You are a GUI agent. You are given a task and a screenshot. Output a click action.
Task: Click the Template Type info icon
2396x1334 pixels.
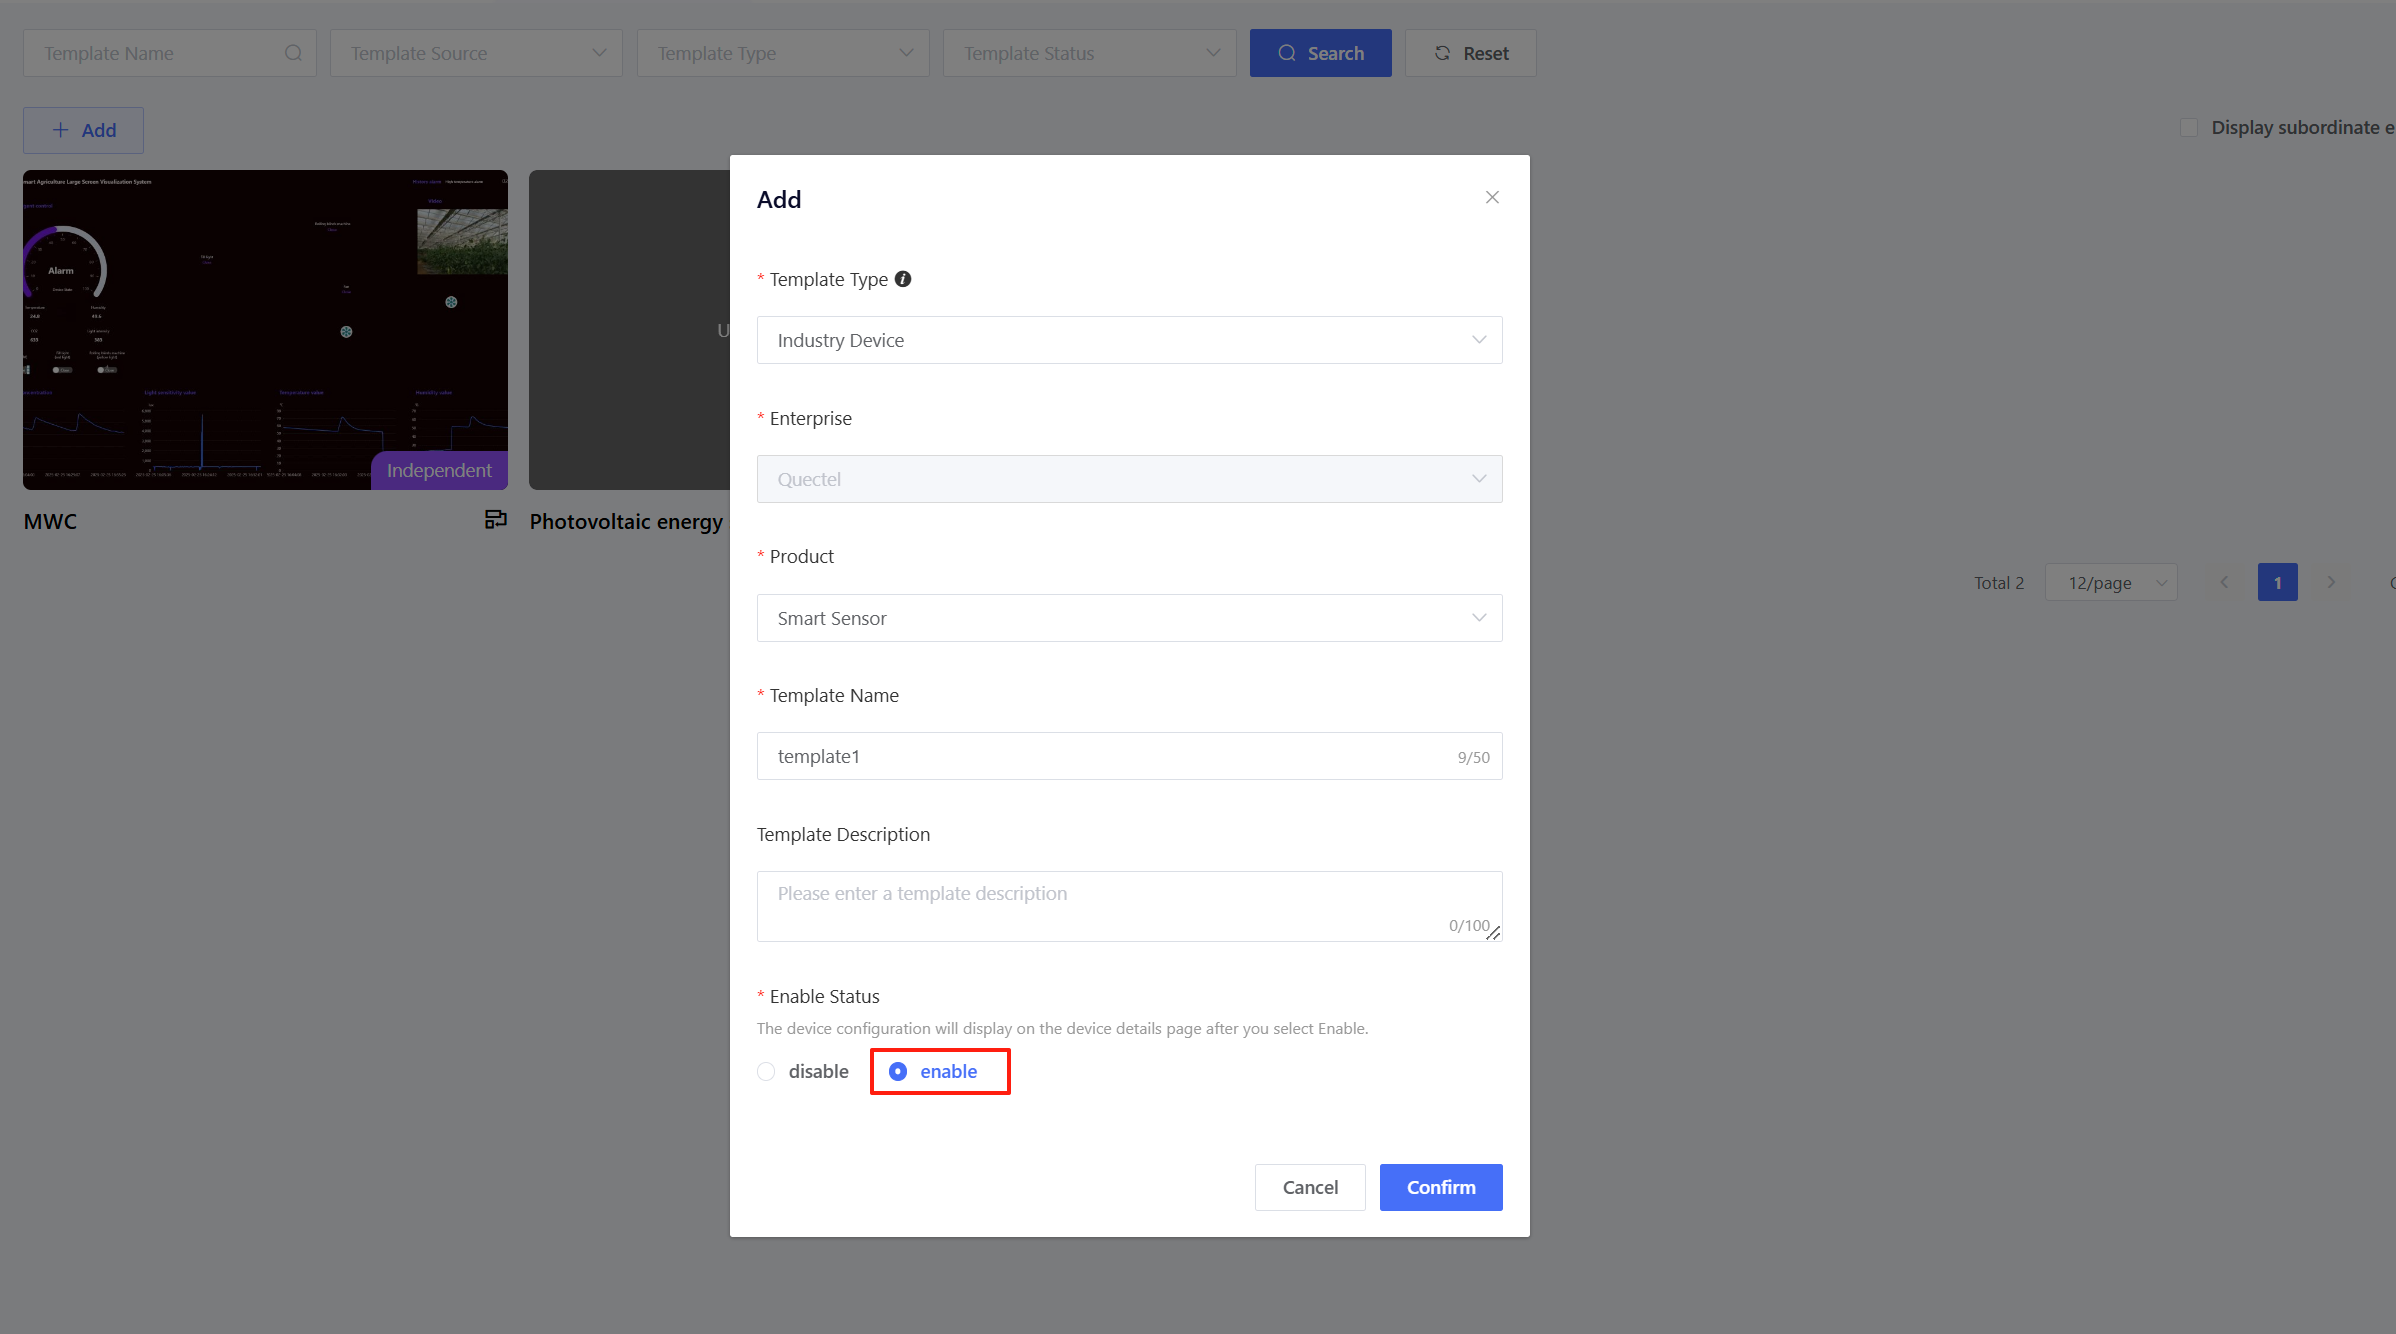click(x=903, y=279)
